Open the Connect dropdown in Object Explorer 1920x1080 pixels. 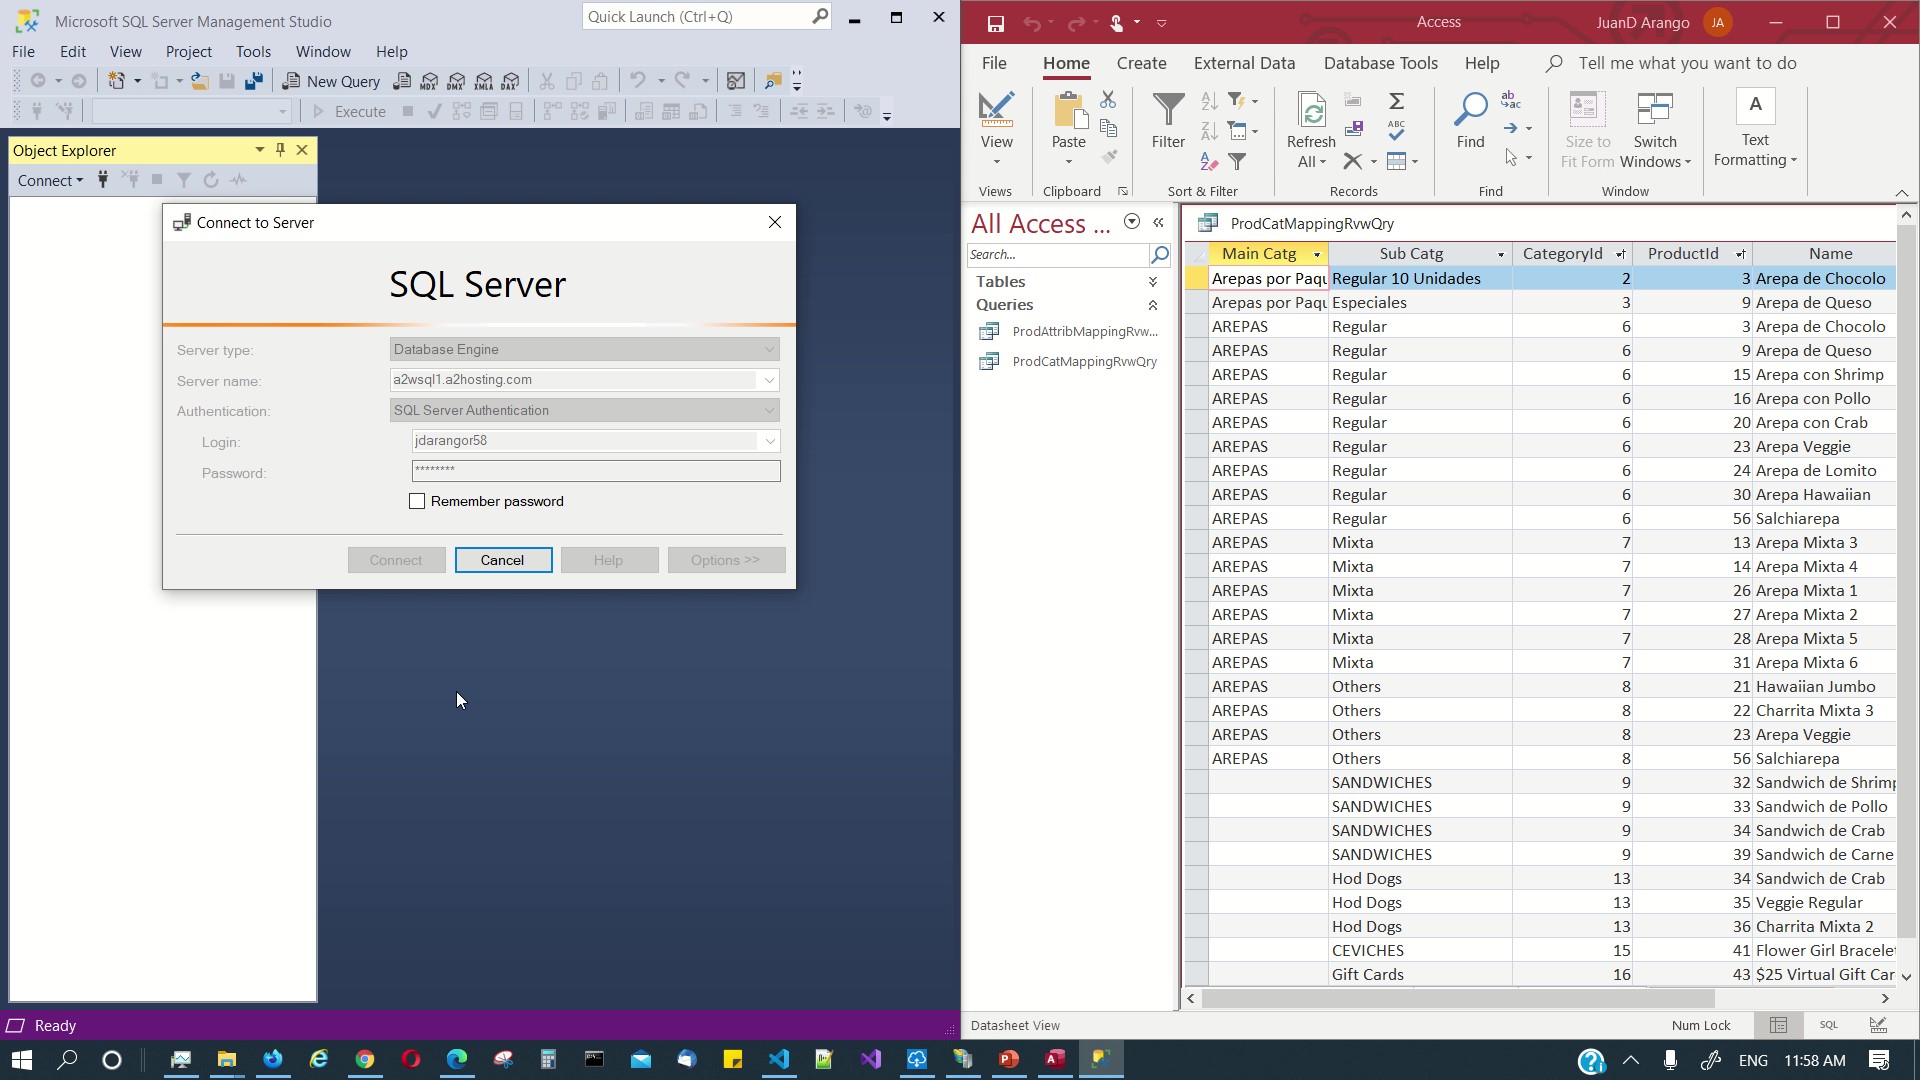click(x=50, y=180)
